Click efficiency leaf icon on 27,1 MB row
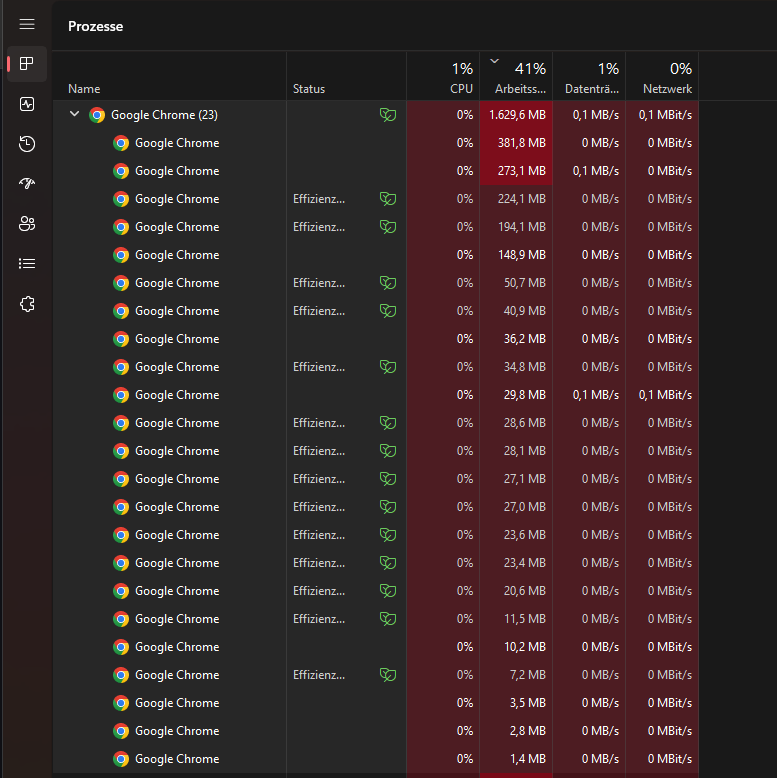The image size is (777, 778). (x=388, y=479)
